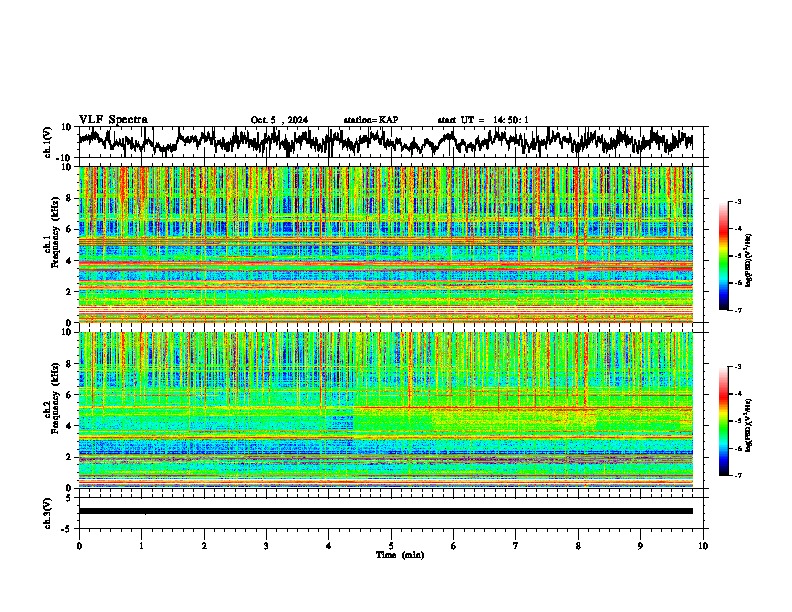Select the "start UT = 14:50:1" text

point(483,120)
